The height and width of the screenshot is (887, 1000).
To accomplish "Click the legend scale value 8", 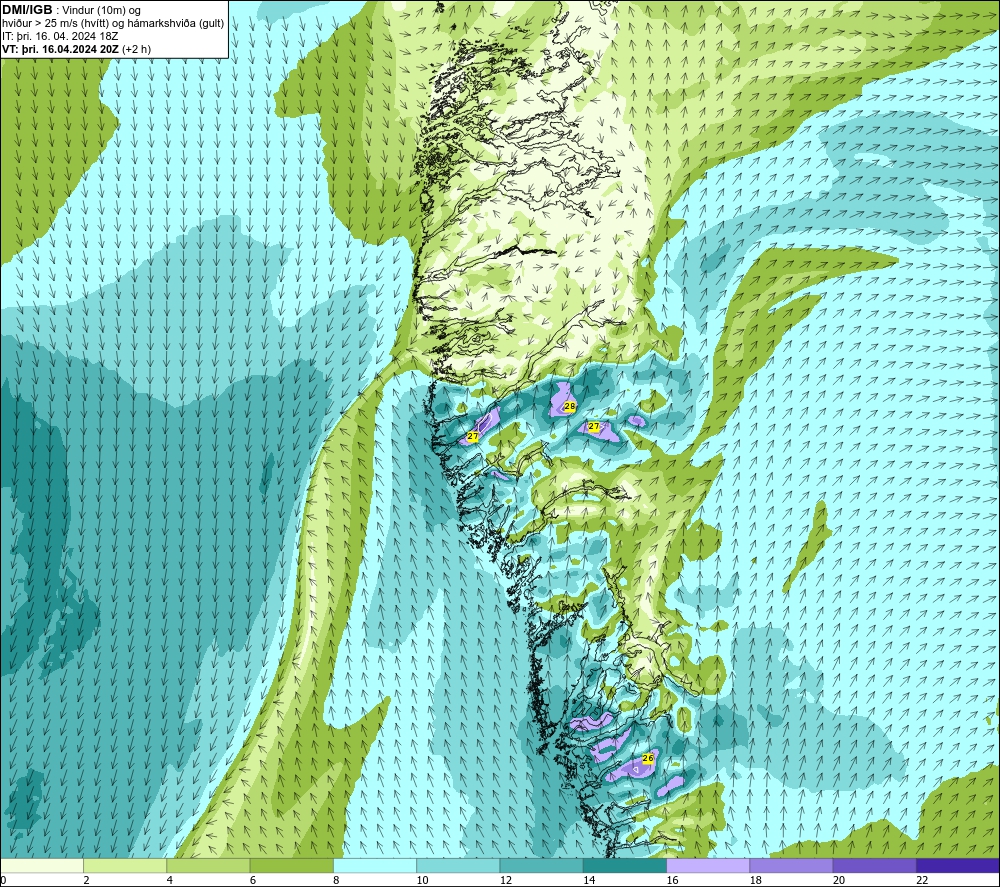I will tap(336, 880).
